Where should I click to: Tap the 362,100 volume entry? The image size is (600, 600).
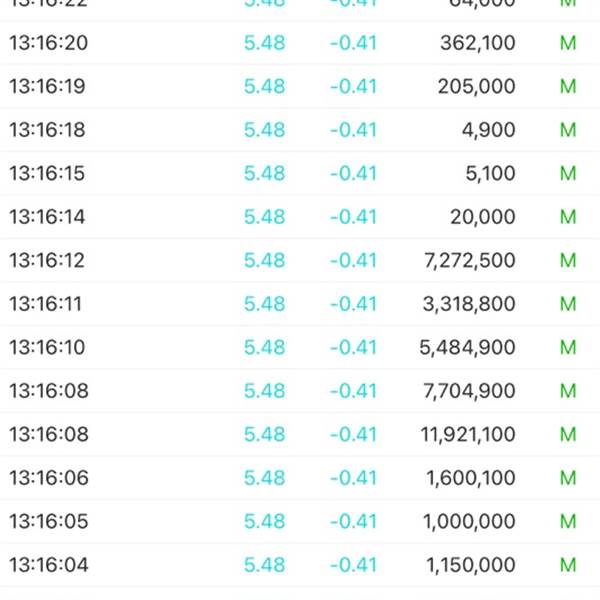pyautogui.click(x=478, y=42)
